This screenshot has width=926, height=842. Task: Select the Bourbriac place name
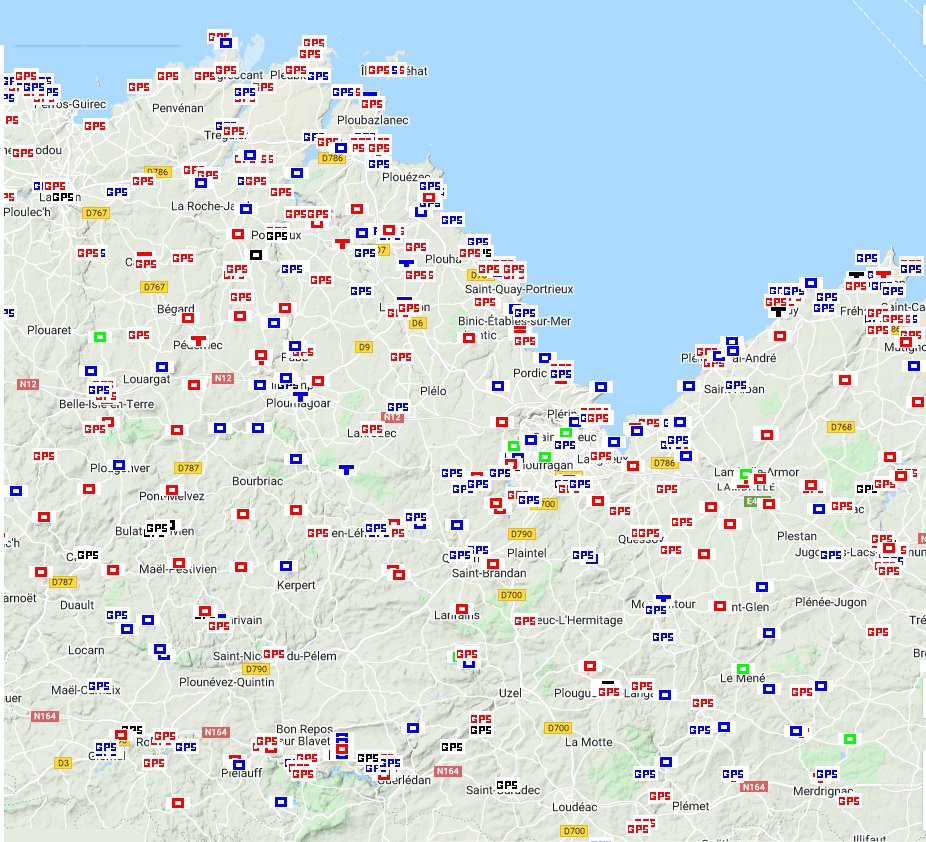259,481
